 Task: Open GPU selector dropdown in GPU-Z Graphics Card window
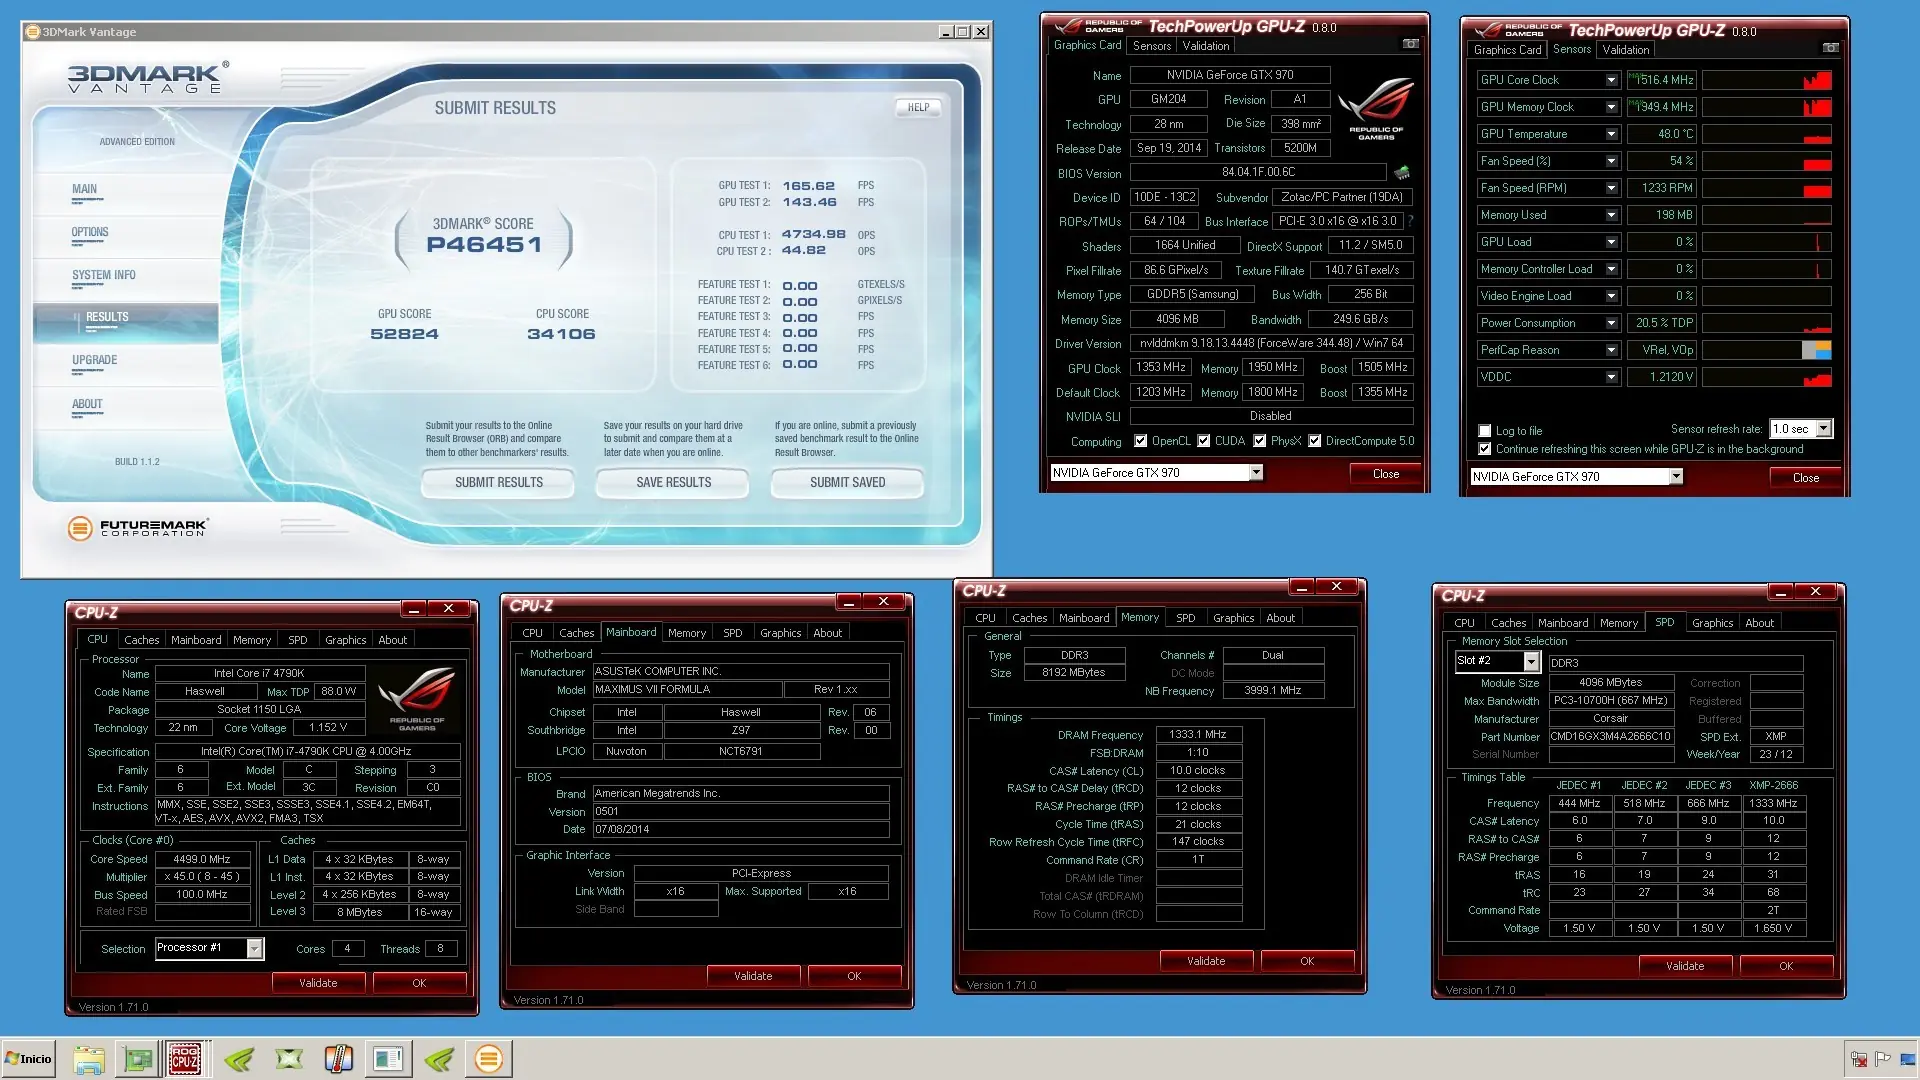1256,473
